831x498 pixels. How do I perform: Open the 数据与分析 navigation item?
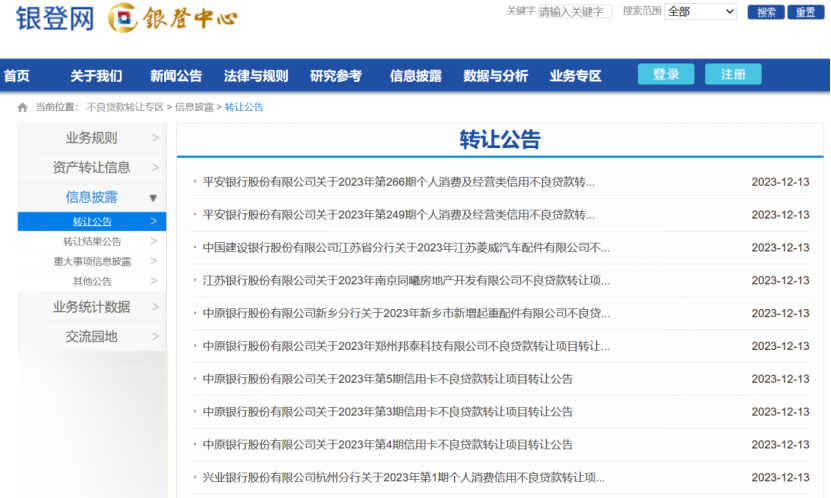(496, 76)
